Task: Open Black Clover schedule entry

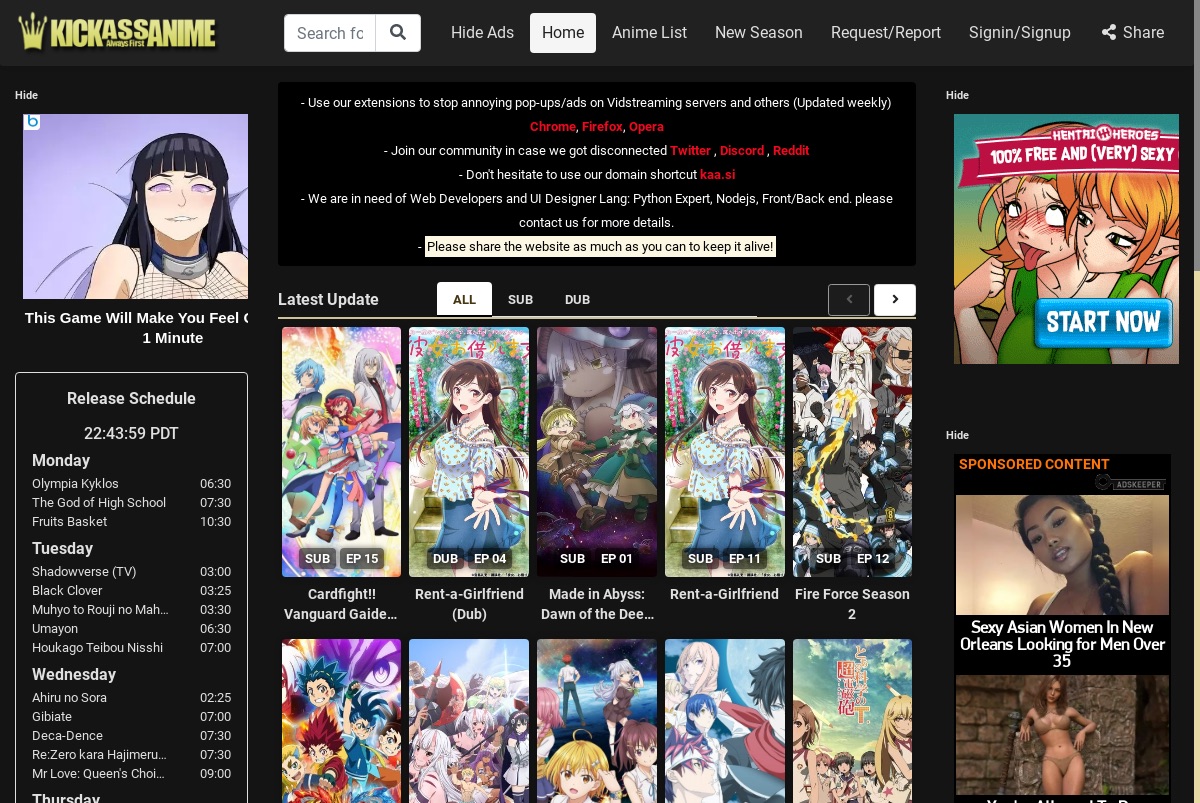Action: pyautogui.click(x=67, y=591)
